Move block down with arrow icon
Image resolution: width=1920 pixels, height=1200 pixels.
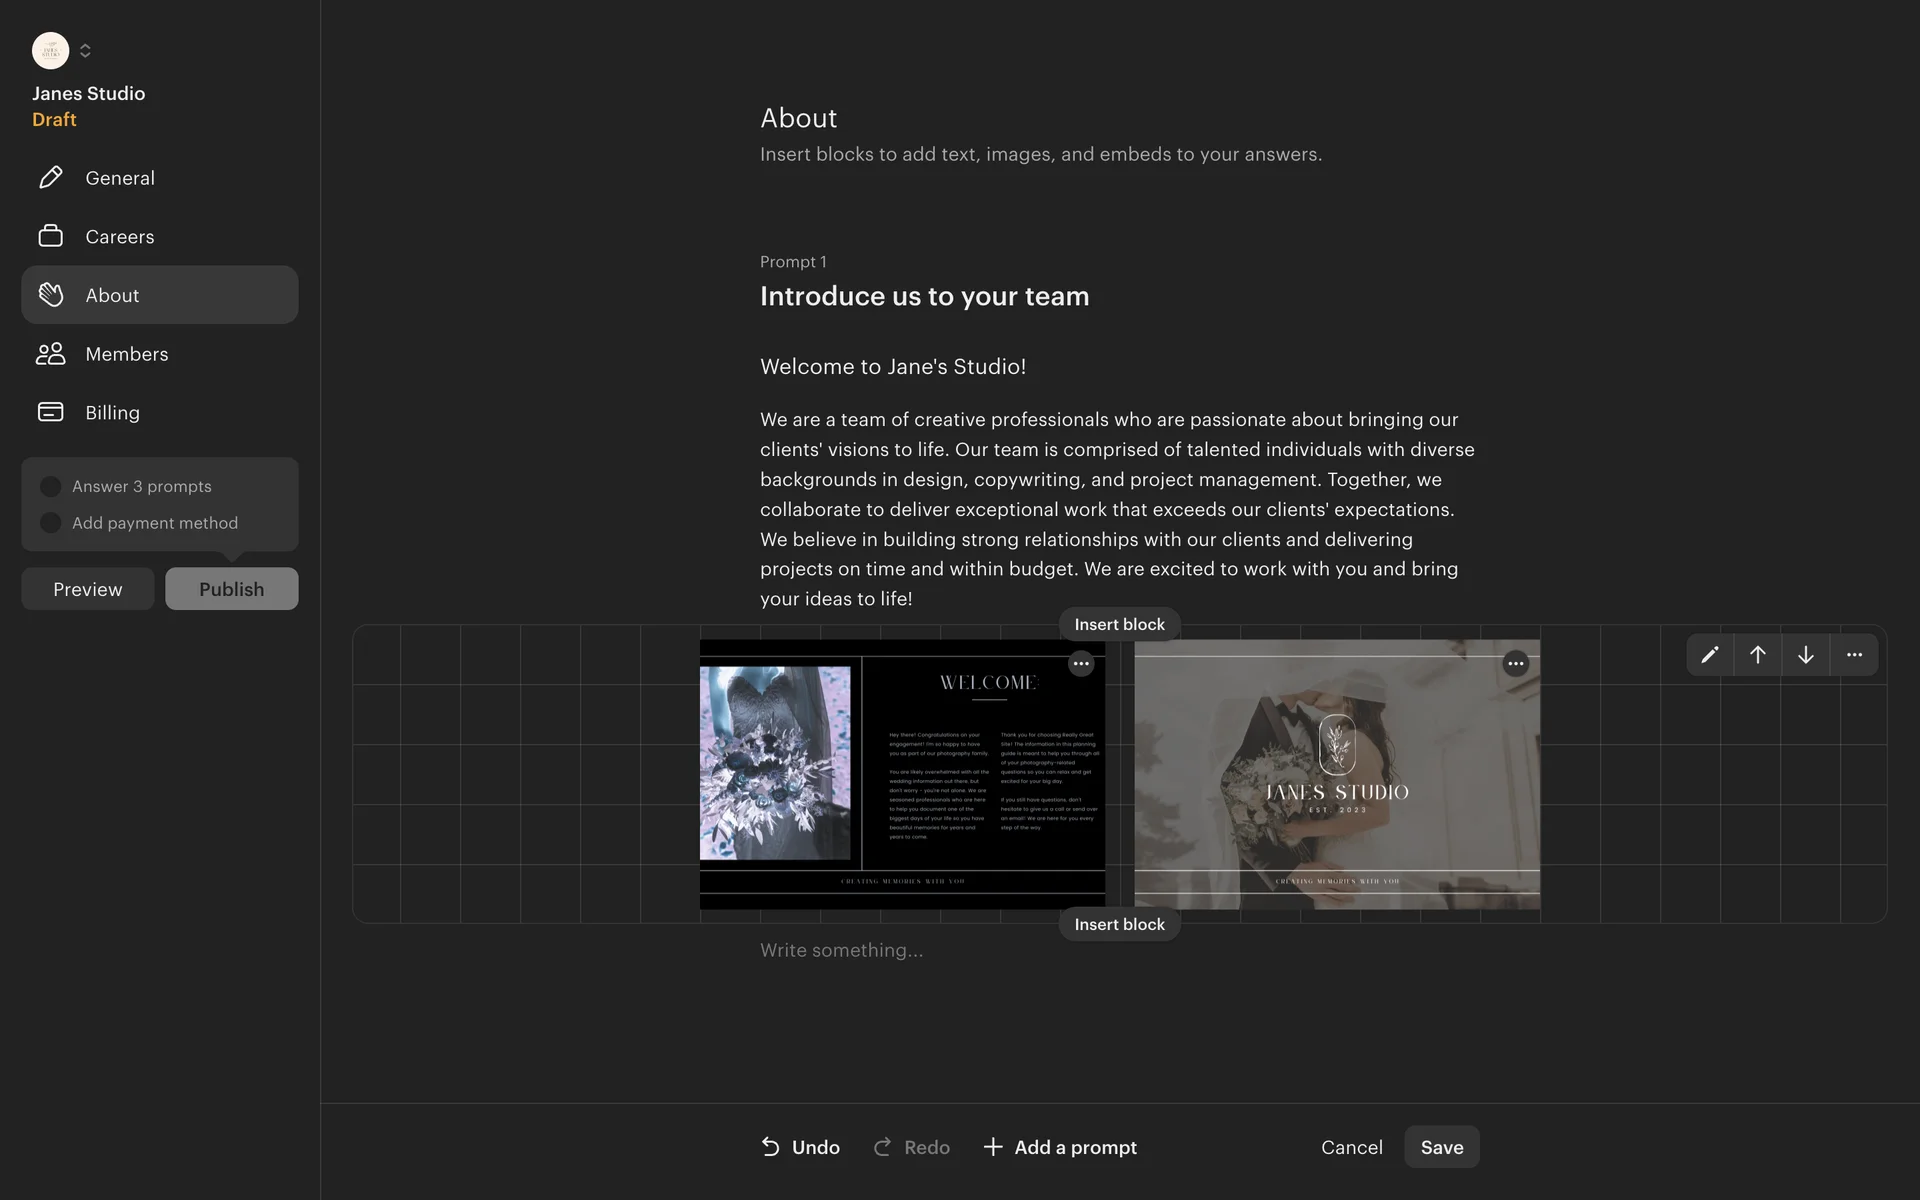coord(1805,655)
